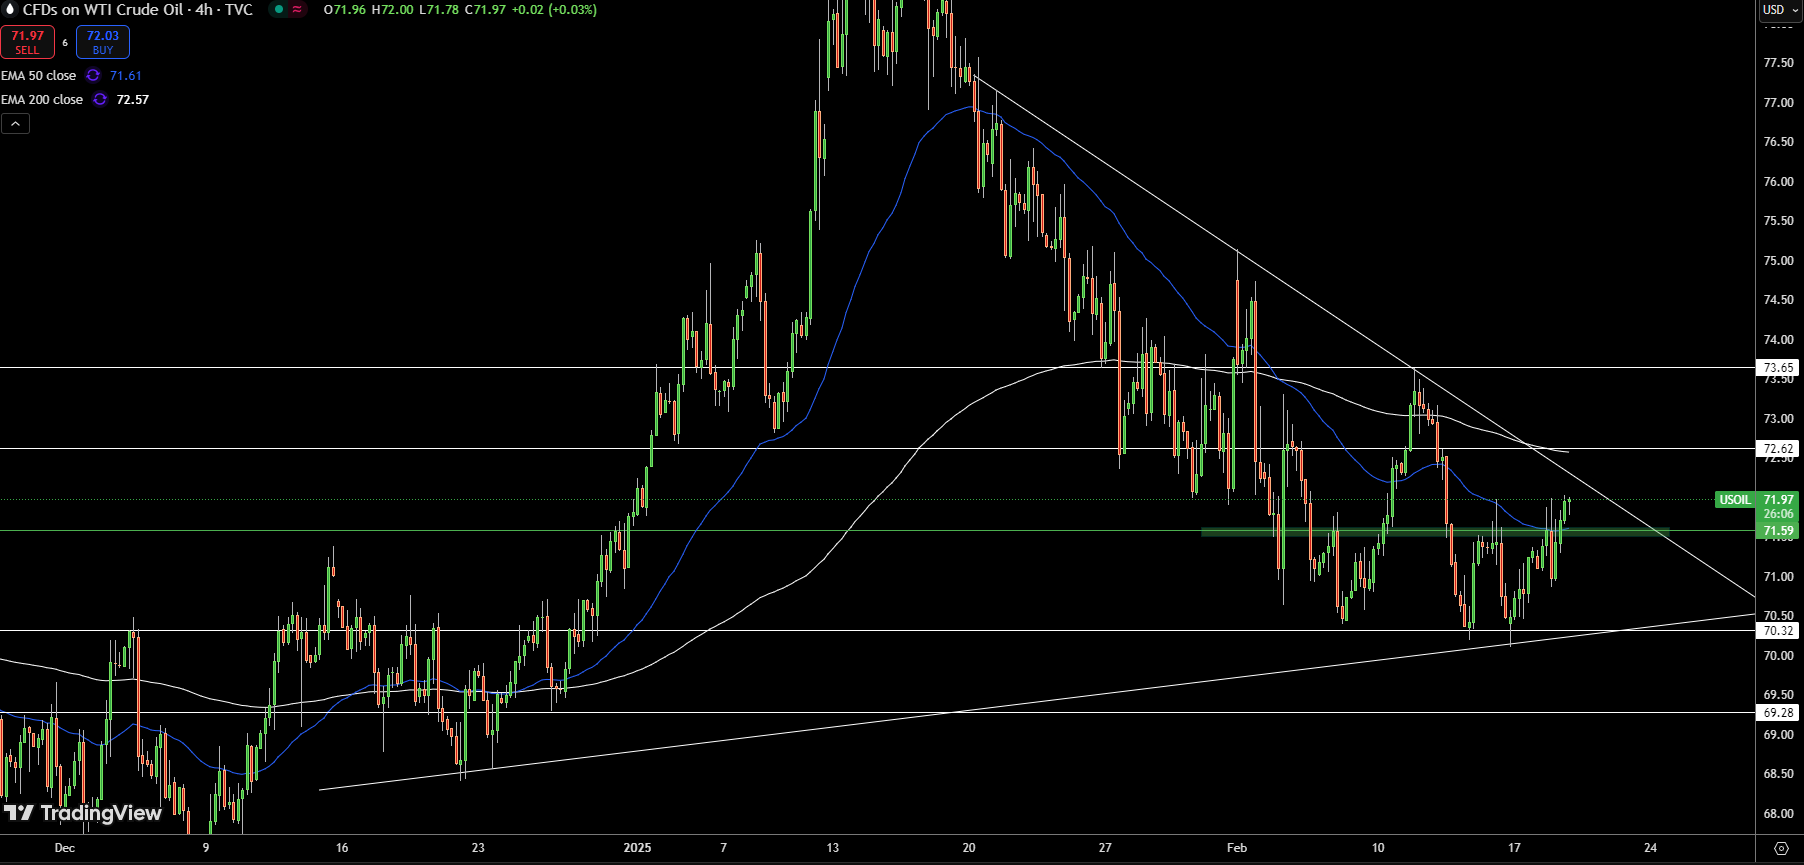The width and height of the screenshot is (1804, 865).
Task: Click the low price L71.78 in the header
Action: [x=439, y=9]
